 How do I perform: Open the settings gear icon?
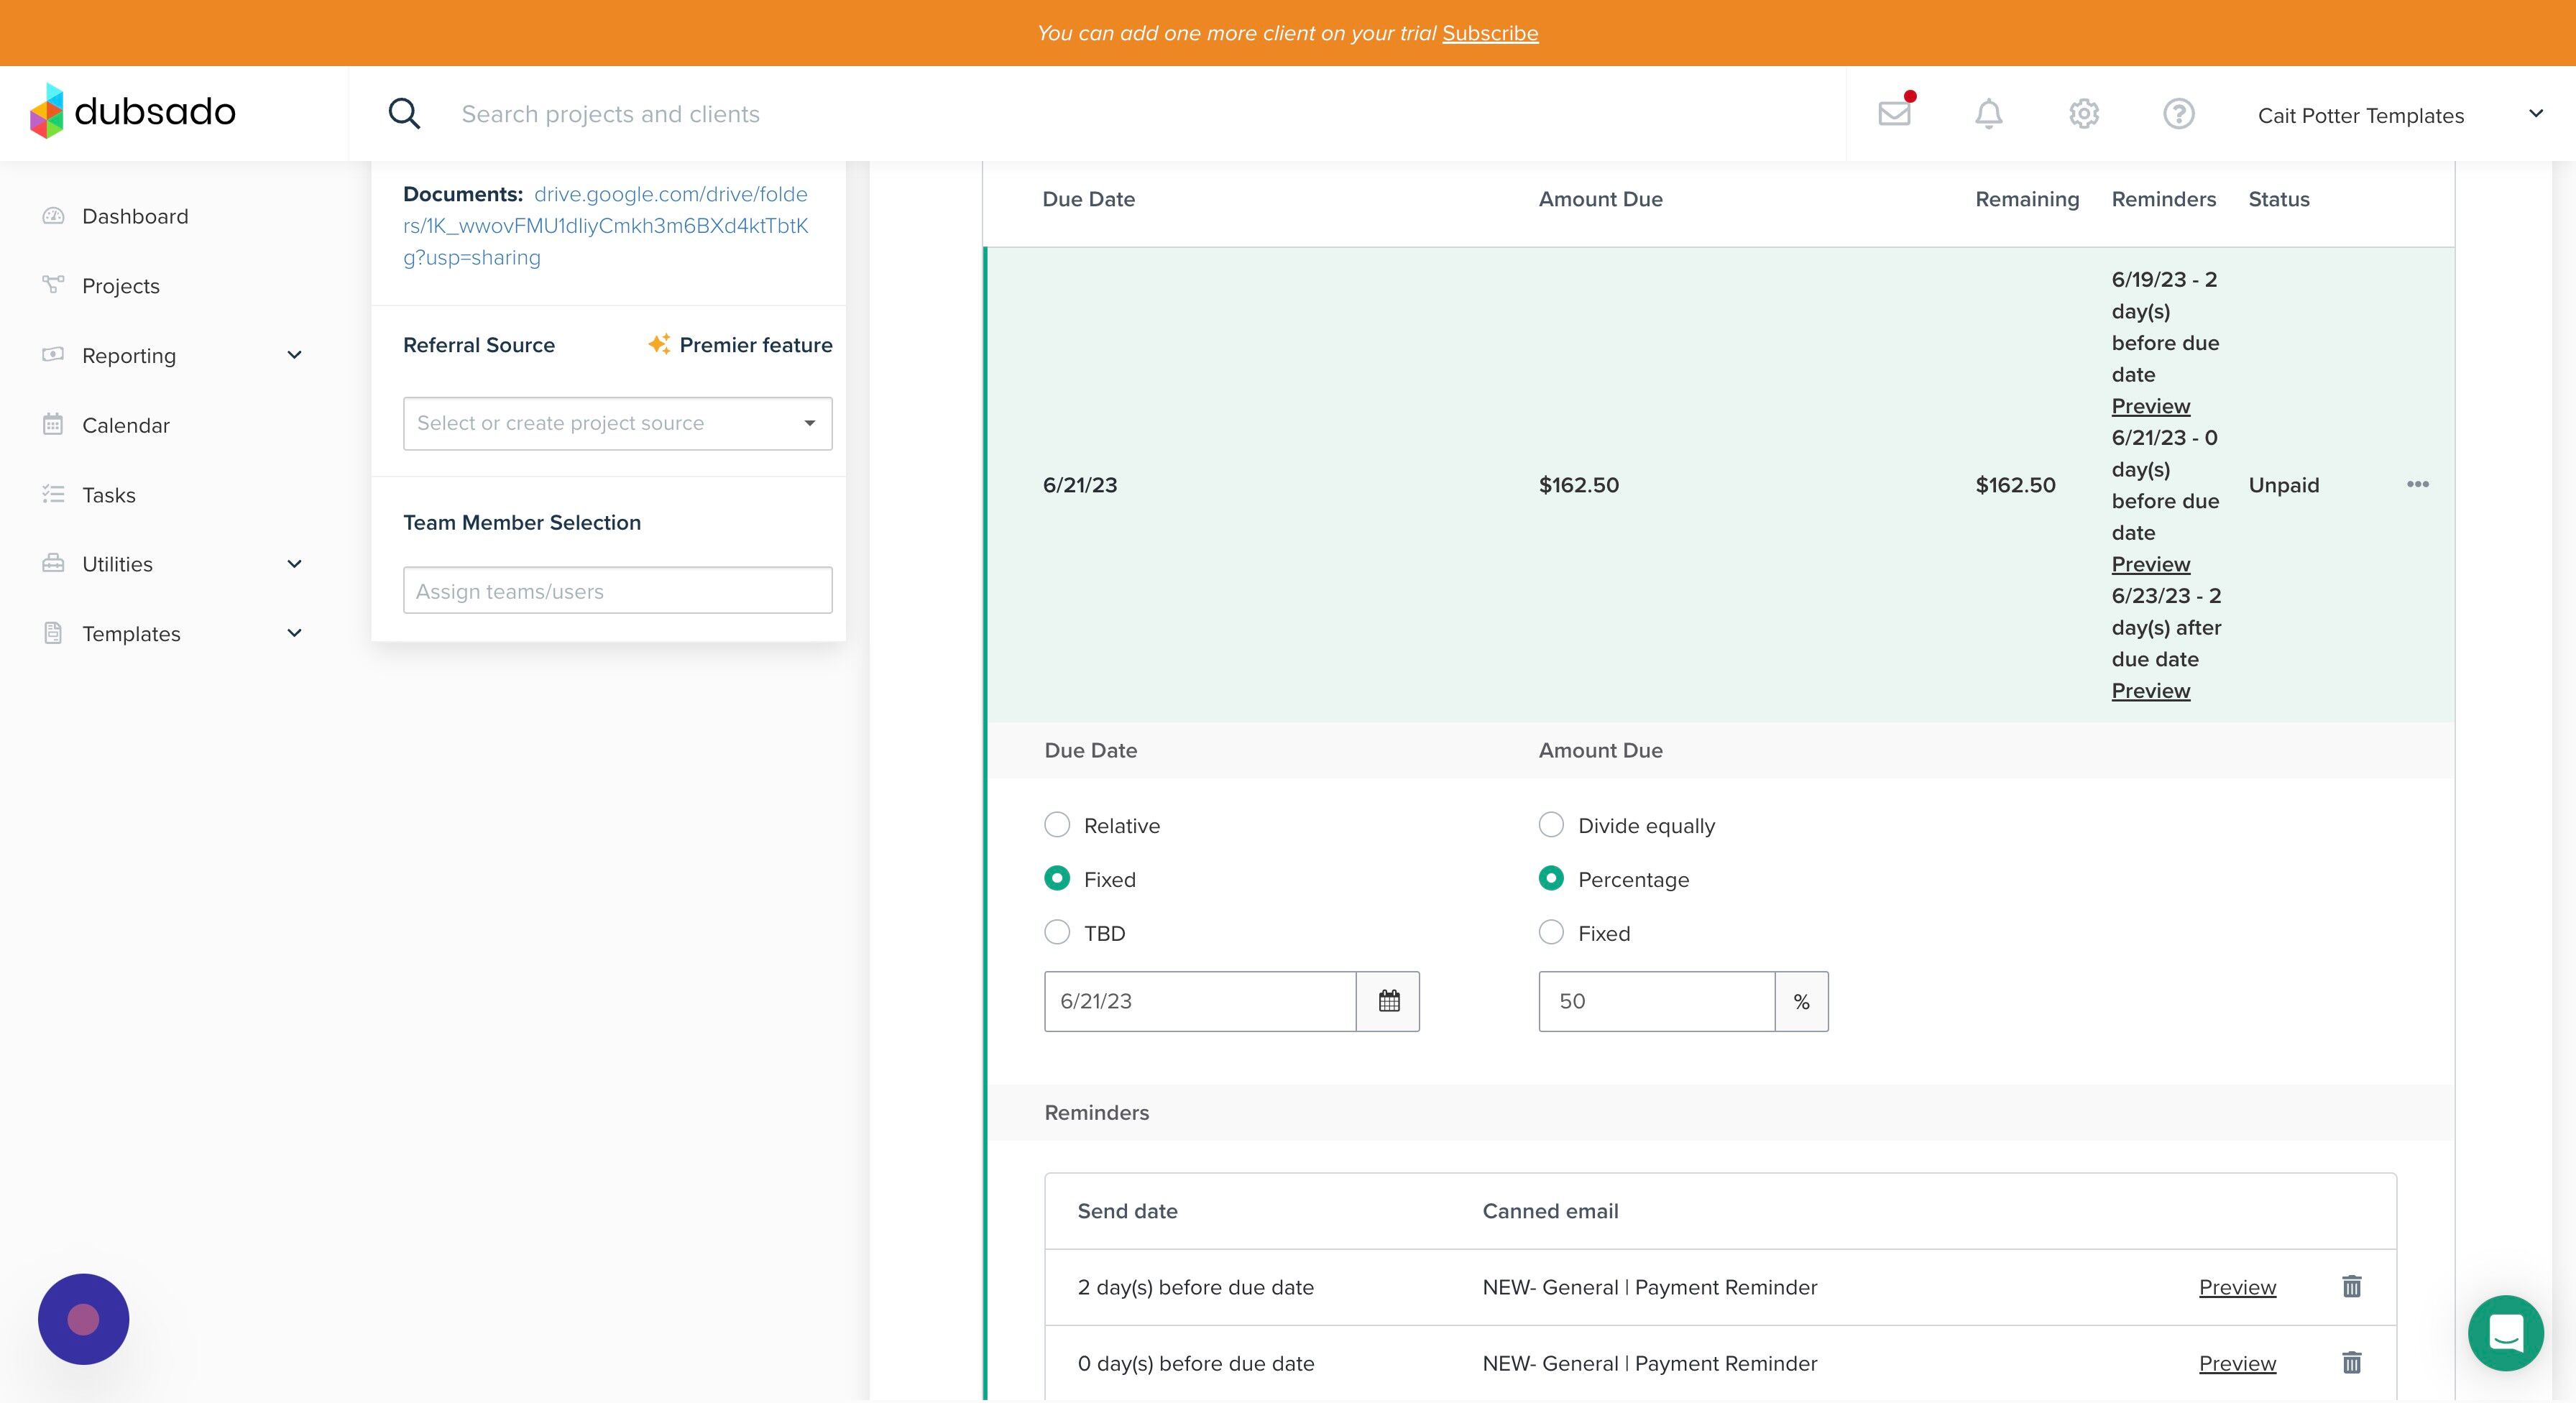pos(2083,114)
